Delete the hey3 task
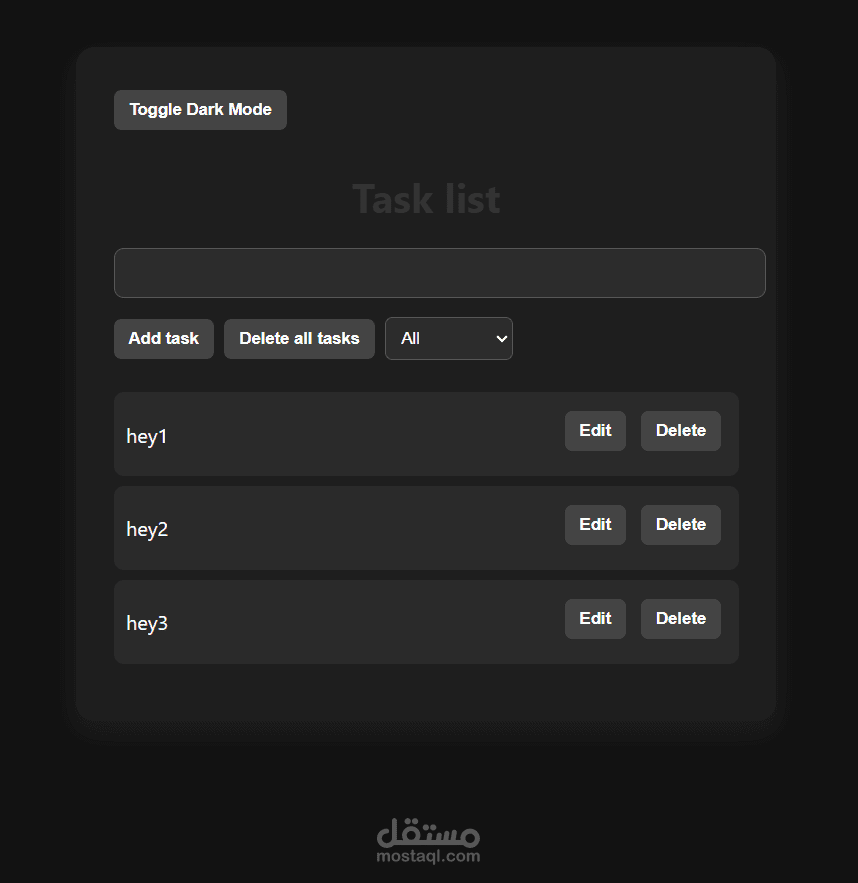This screenshot has width=858, height=883. (x=680, y=619)
